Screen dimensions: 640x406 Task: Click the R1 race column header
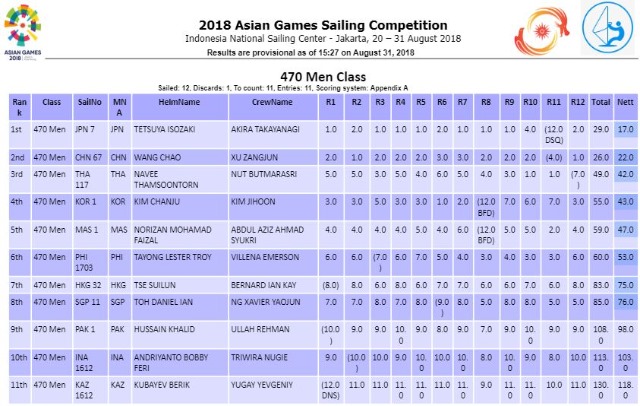pyautogui.click(x=331, y=103)
